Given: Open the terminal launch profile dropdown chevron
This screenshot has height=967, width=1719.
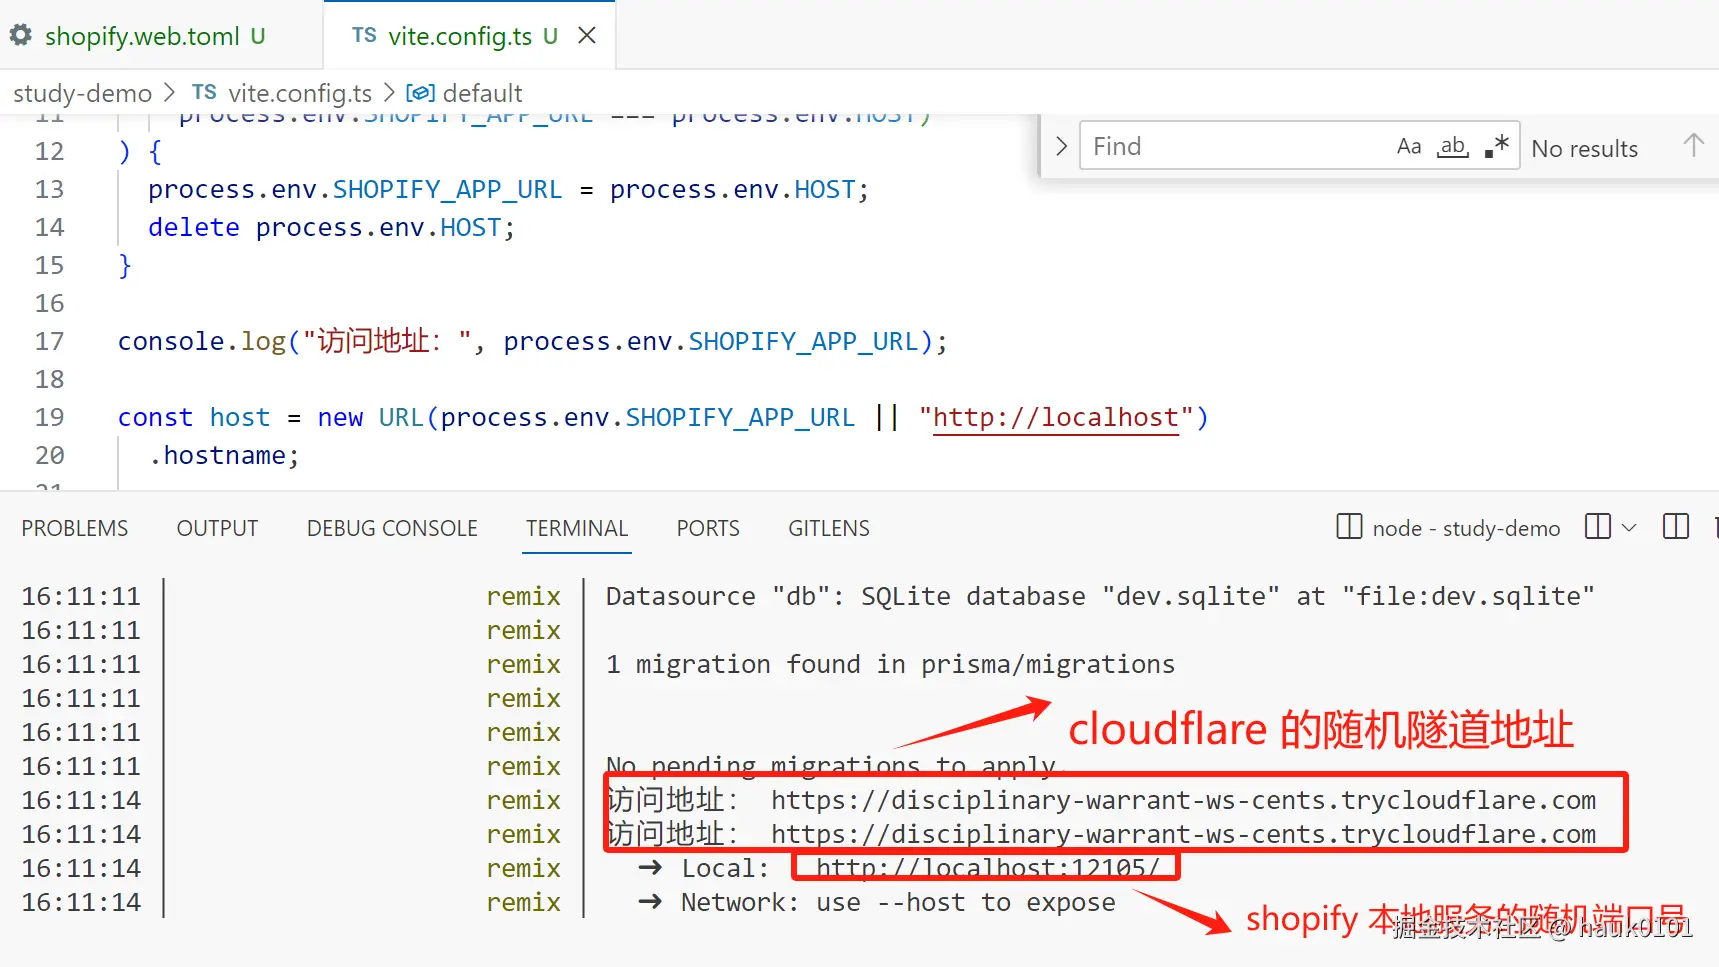Looking at the screenshot, I should [1629, 527].
